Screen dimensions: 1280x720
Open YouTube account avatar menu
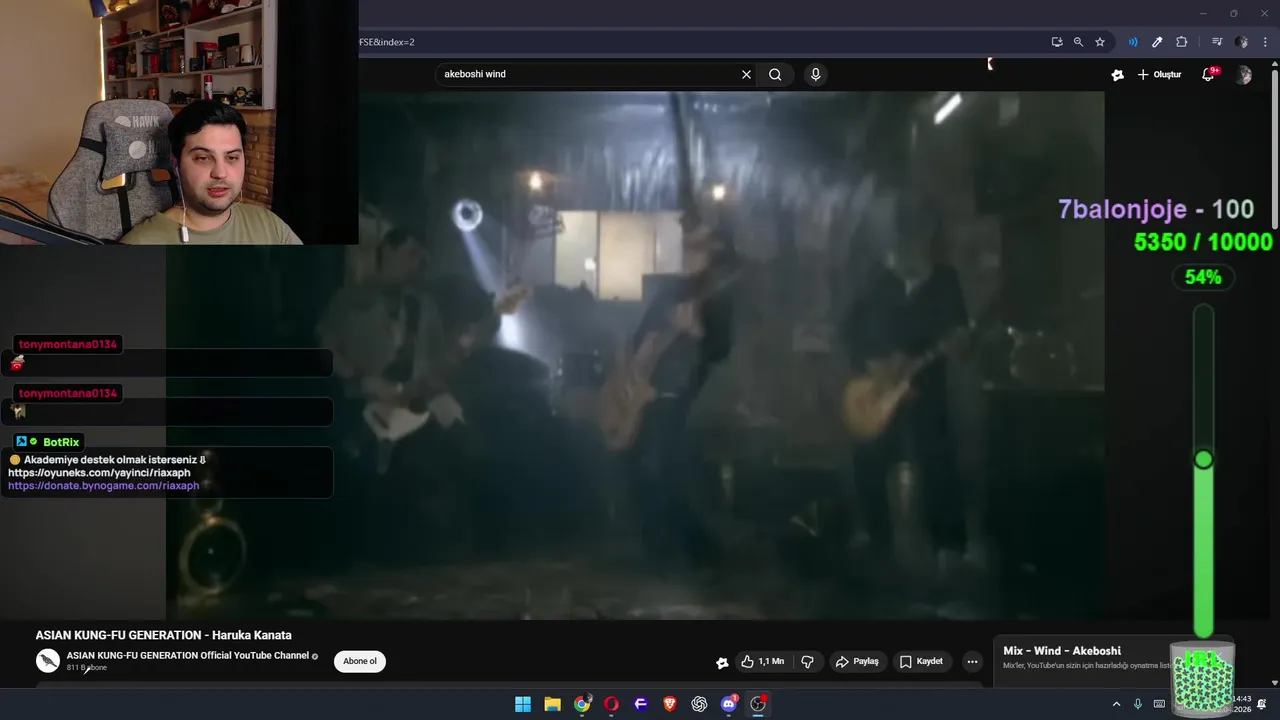[x=1244, y=75]
